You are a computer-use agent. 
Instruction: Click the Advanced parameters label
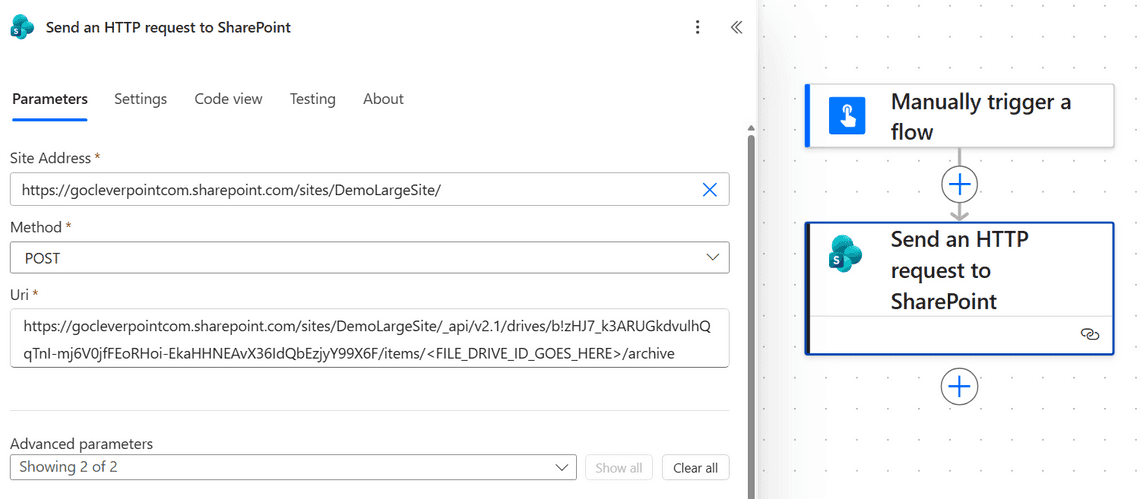point(82,443)
